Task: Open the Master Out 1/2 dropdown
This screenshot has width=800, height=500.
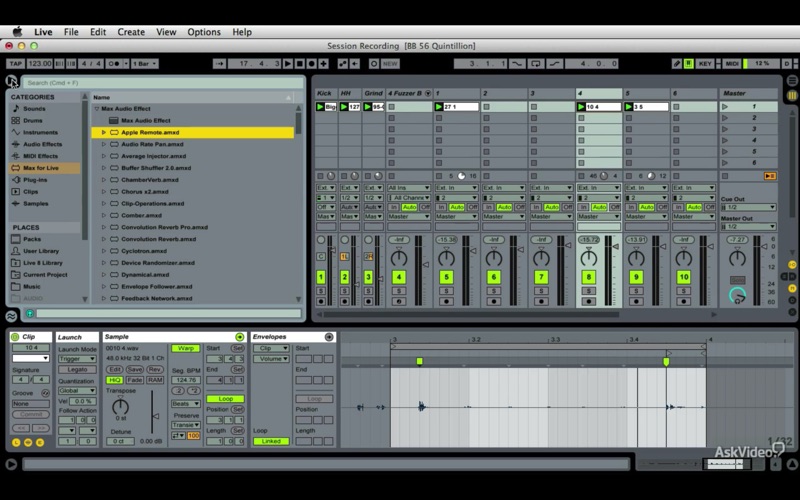Action: [748, 227]
